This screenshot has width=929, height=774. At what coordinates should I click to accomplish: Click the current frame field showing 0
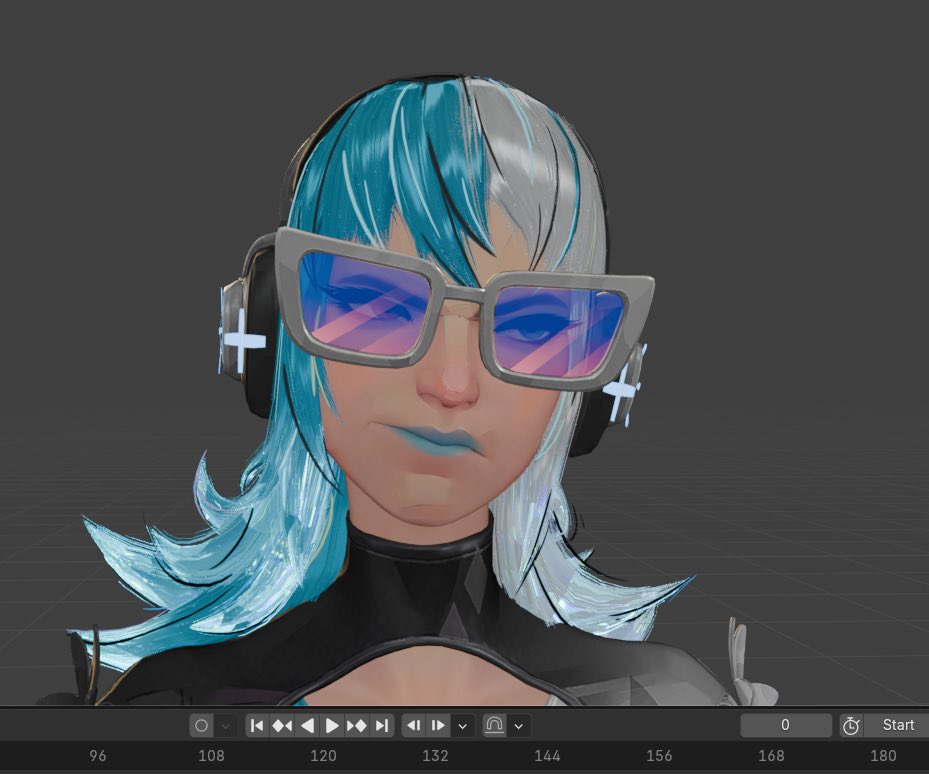[x=786, y=725]
